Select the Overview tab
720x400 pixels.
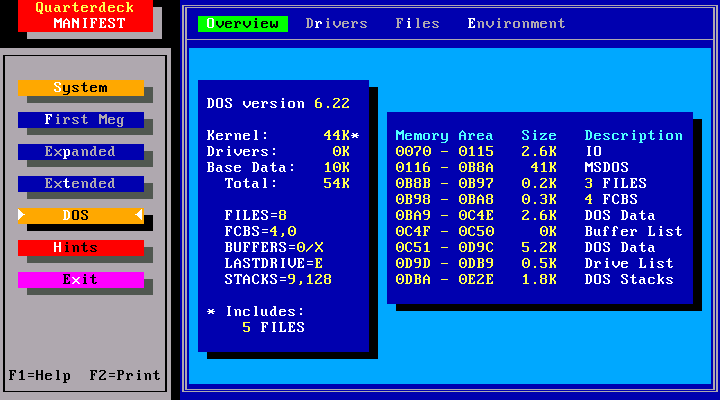click(242, 24)
